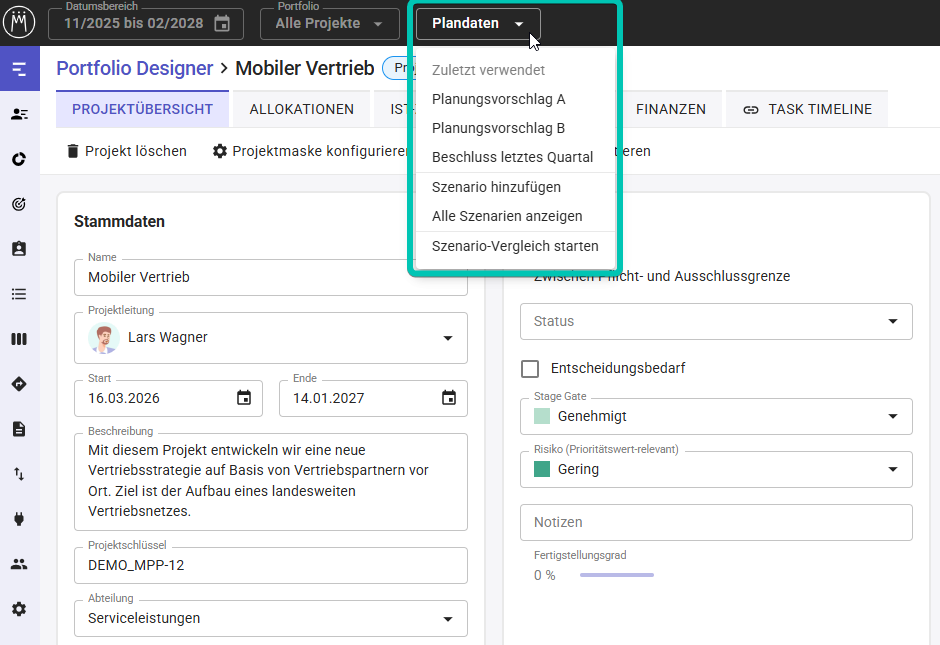
Task: Open the Projektleitung dropdown for Lars Wagner
Action: click(x=447, y=338)
